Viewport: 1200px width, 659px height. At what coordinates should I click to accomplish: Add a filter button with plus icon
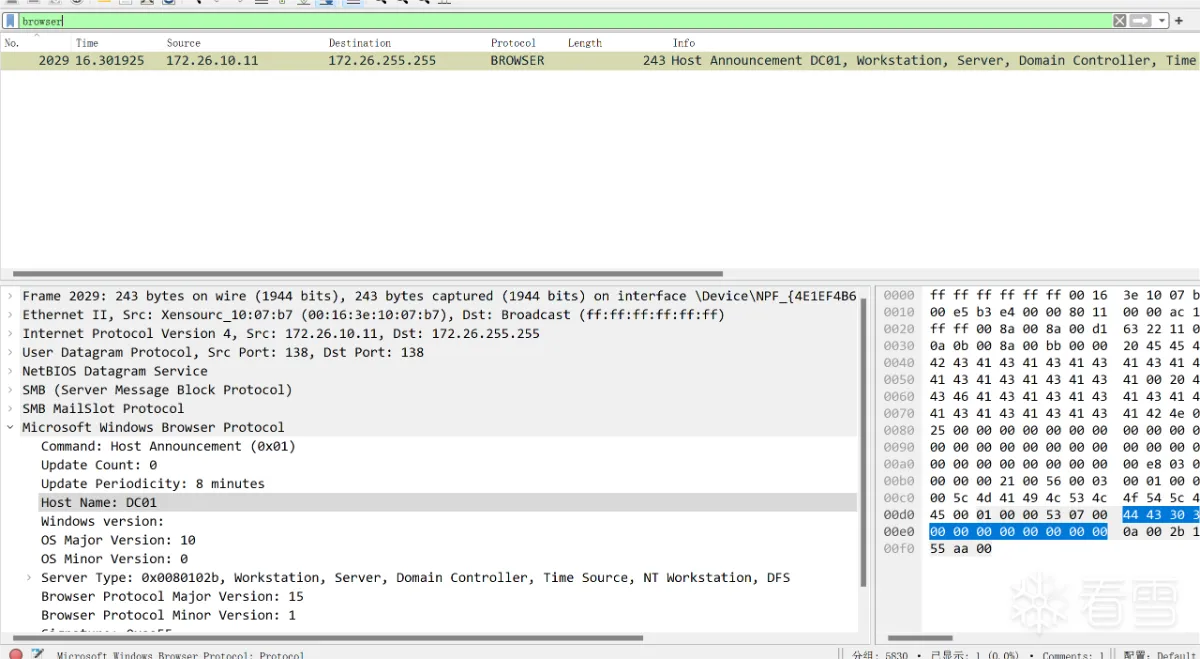pyautogui.click(x=1179, y=20)
